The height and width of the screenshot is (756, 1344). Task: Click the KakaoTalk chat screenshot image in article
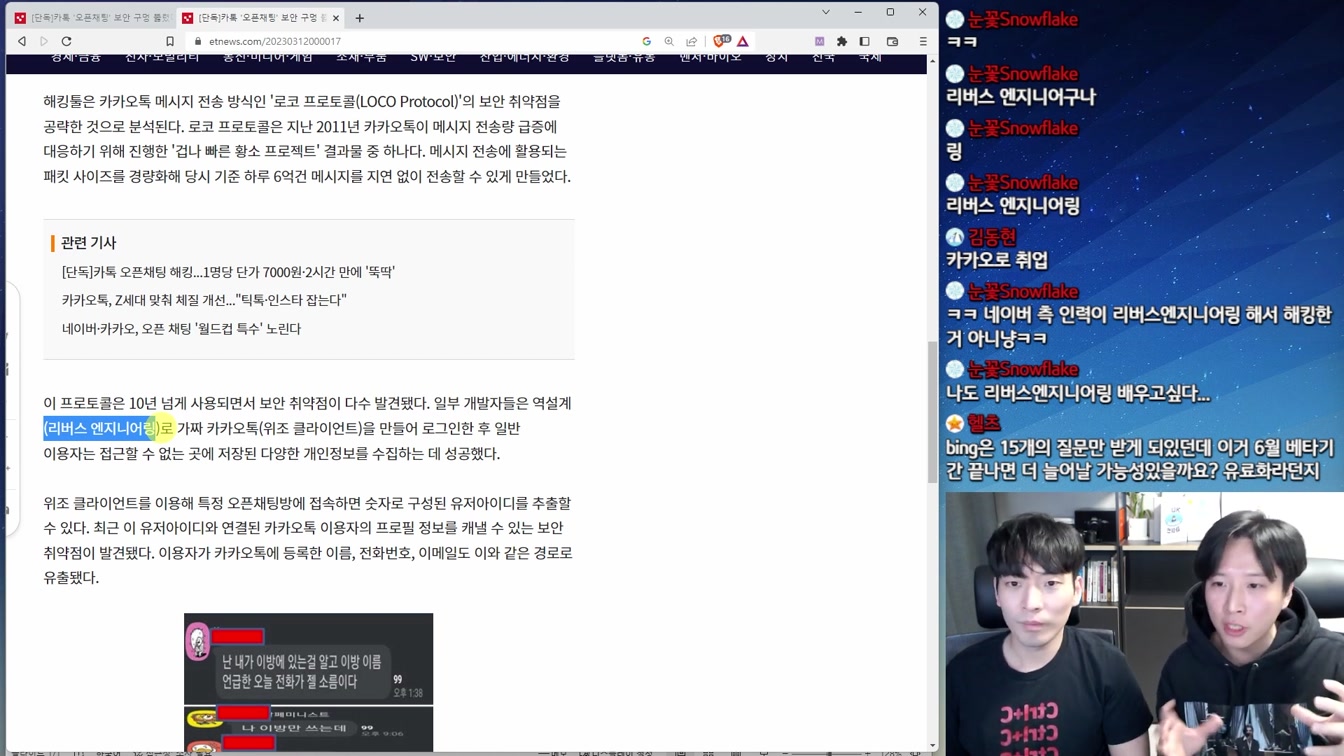click(x=308, y=682)
